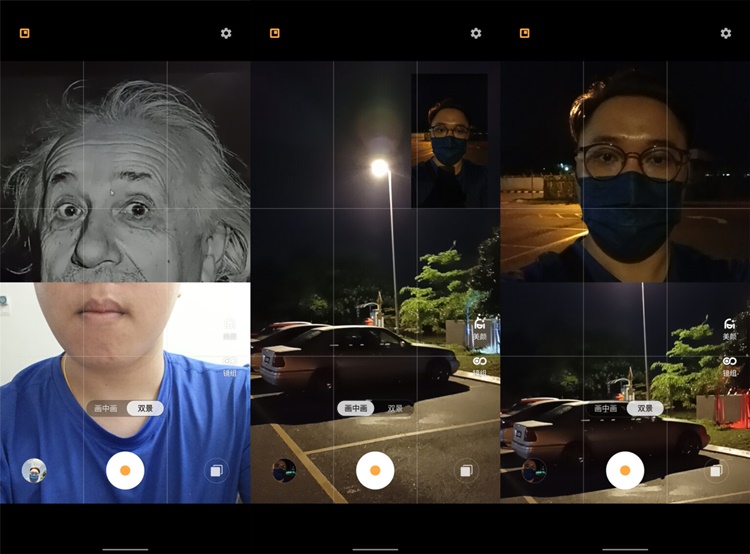The width and height of the screenshot is (750, 554).
Task: Open gallery thumbnail on street lamp screen
Action: 284,470
